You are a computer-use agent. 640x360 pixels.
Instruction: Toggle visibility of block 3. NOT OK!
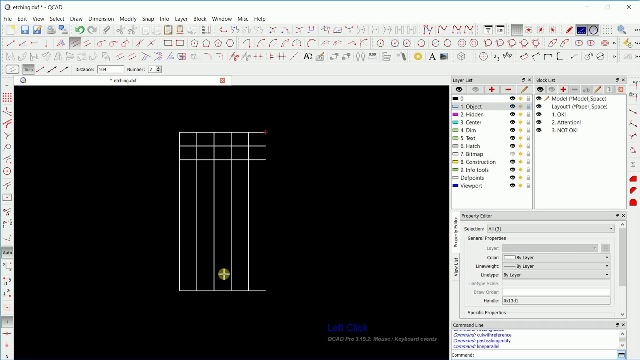[x=539, y=130]
